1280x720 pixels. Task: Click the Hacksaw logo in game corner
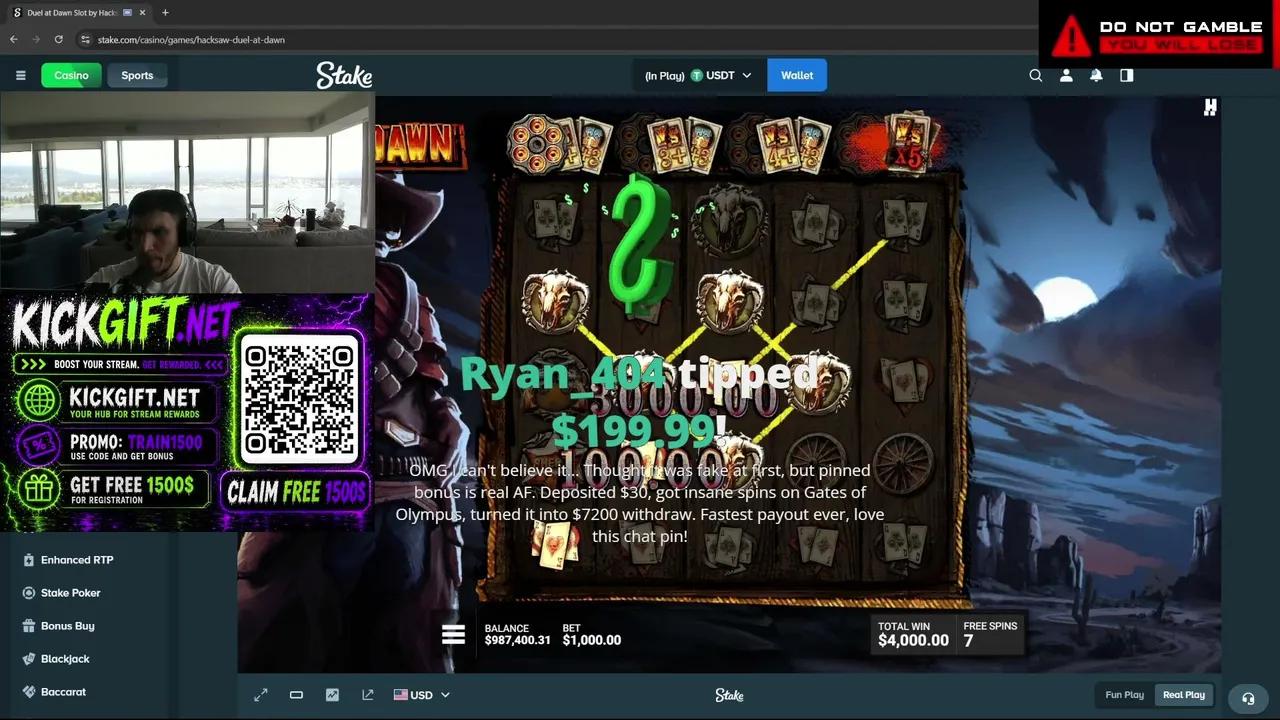coord(1210,108)
